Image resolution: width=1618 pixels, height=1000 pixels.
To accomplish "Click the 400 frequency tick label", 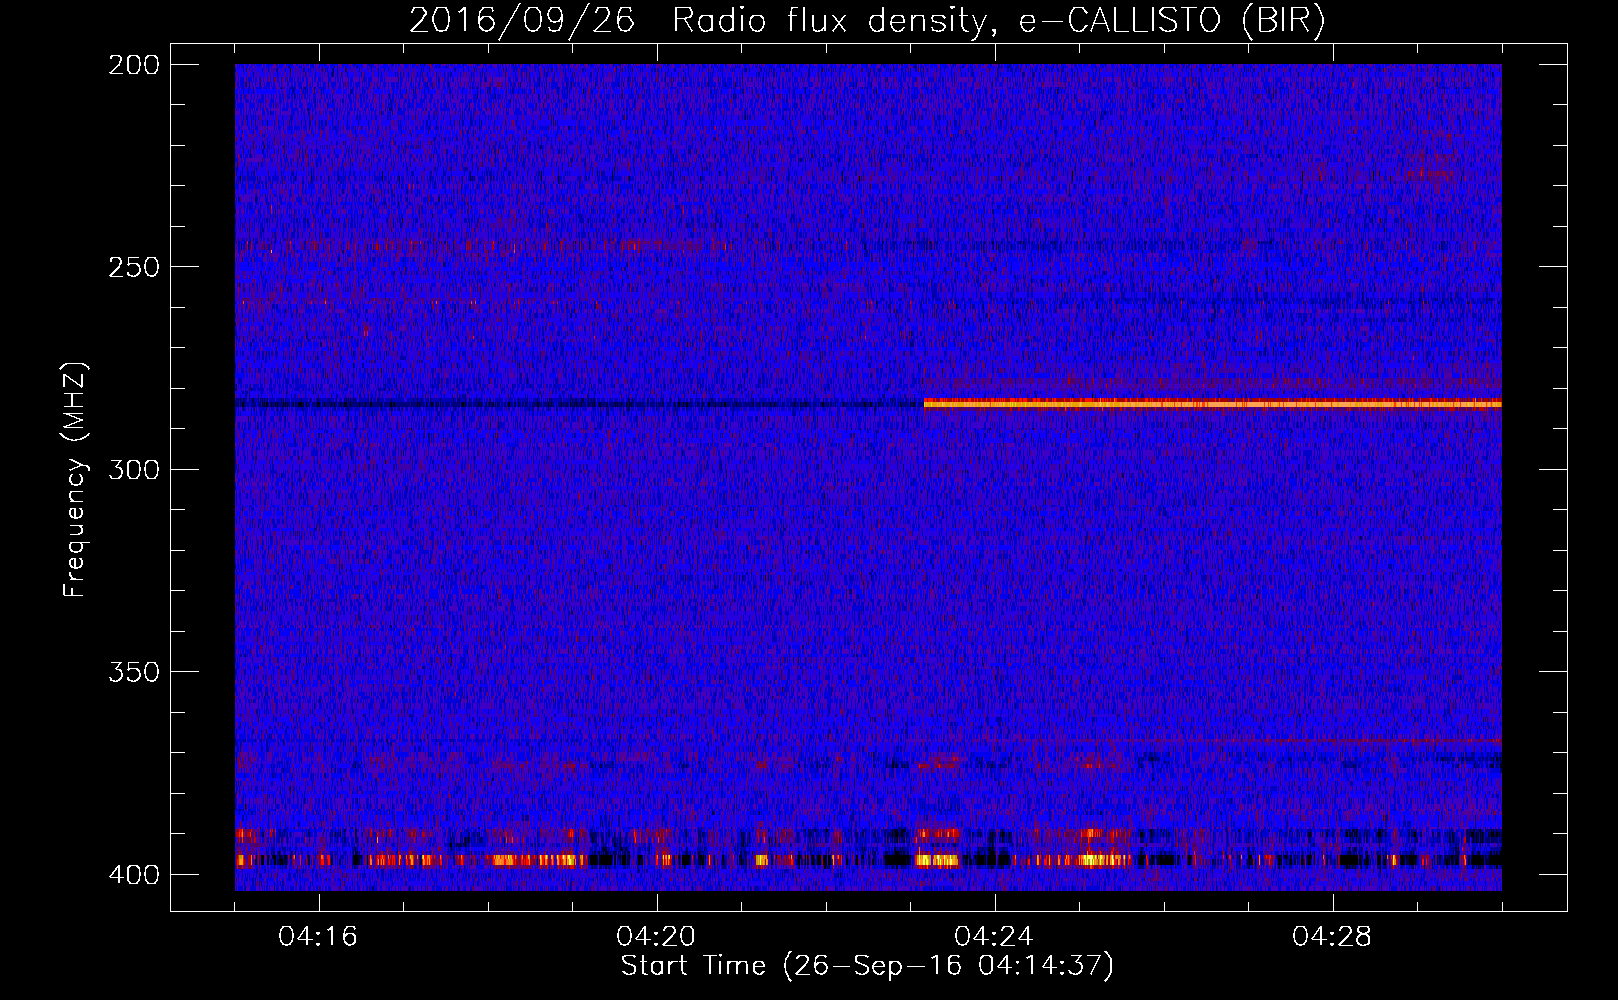I will point(133,875).
